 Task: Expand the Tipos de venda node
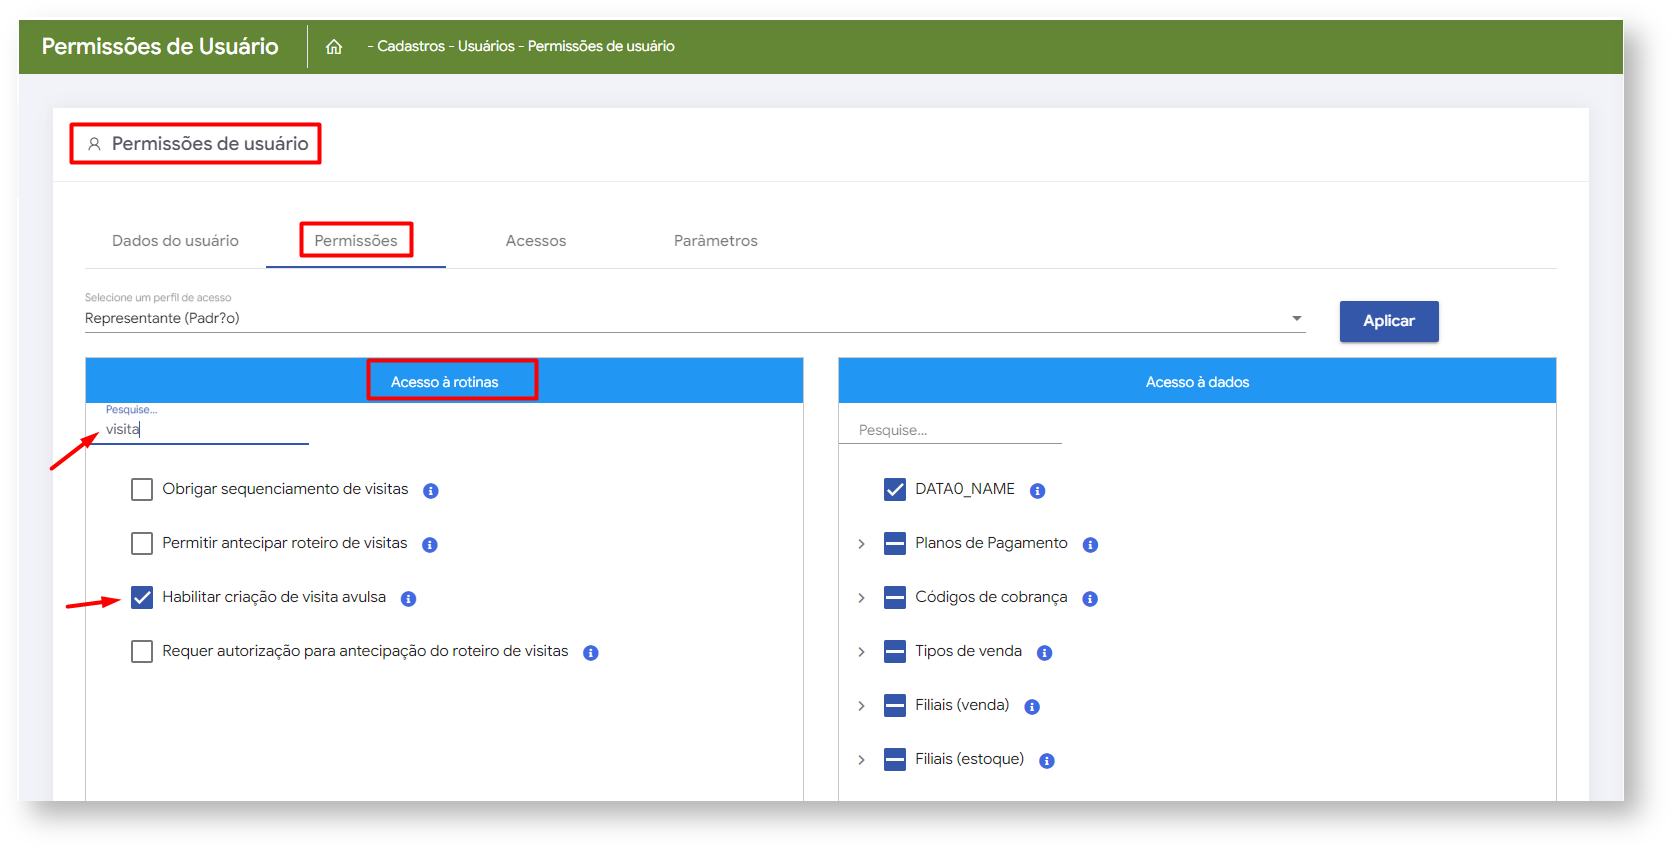pos(861,652)
